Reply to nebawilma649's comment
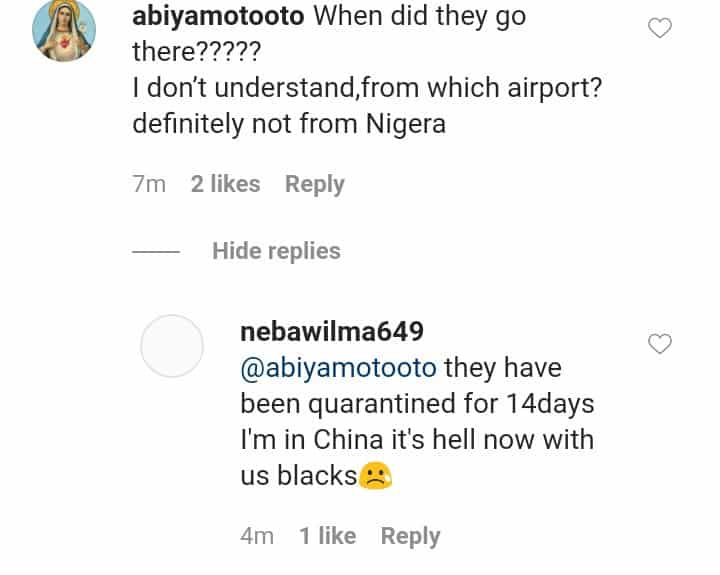The image size is (720, 575). 410,536
